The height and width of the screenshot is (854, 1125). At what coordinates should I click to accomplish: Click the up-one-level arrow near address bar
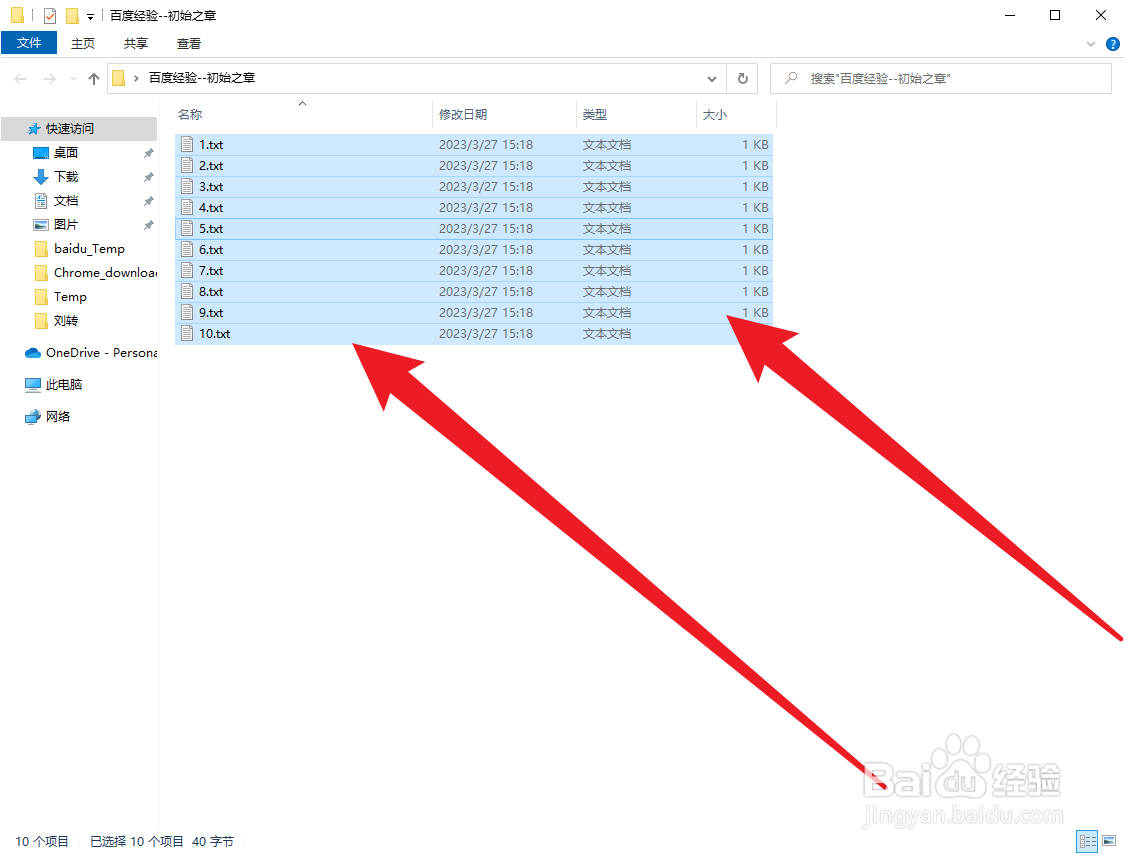pos(93,78)
